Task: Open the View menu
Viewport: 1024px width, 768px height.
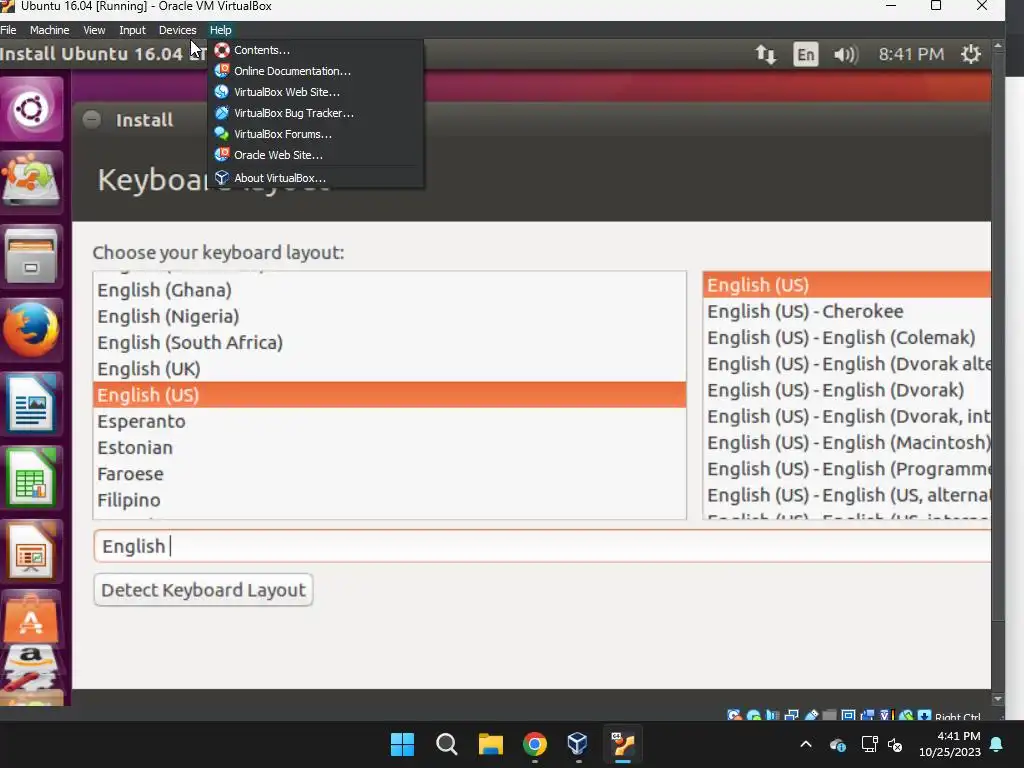Action: click(x=94, y=30)
